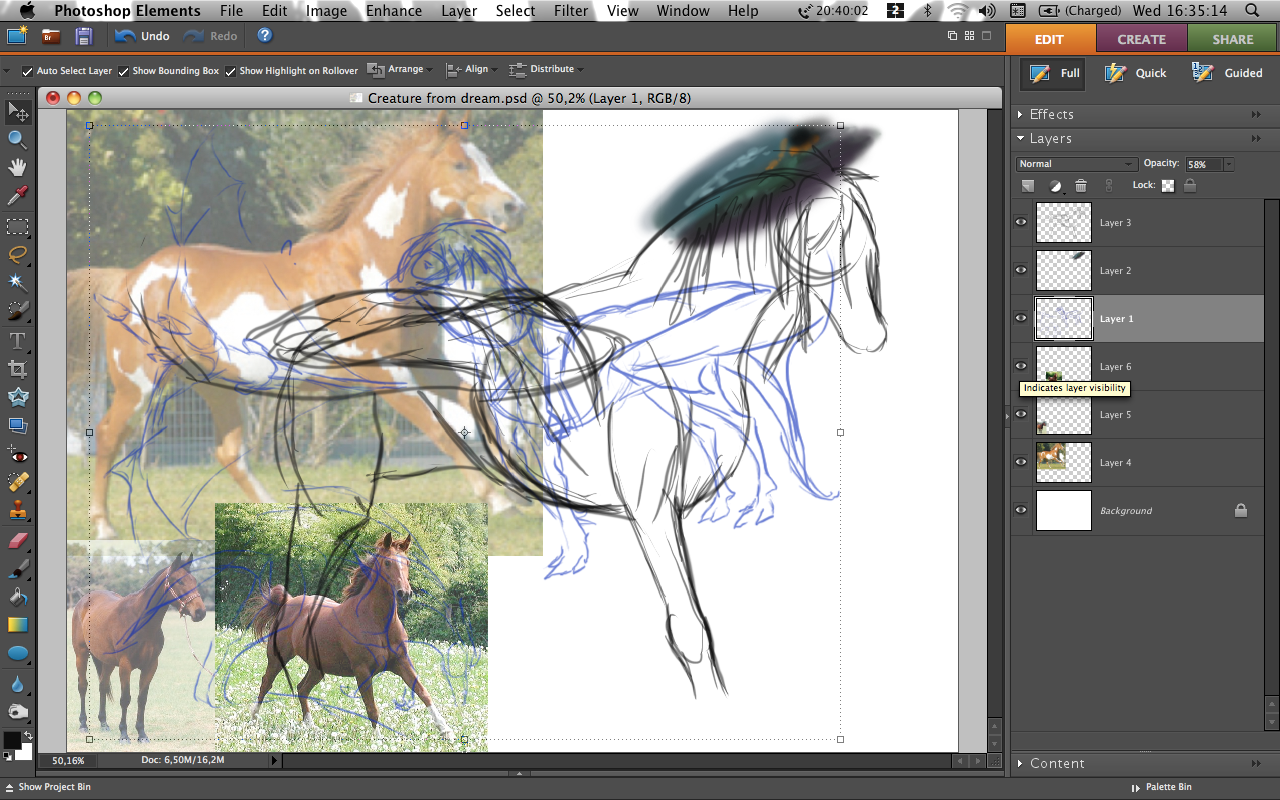Screen dimensions: 1280x800
Task: Click the Full edit mode button
Action: coord(1054,73)
